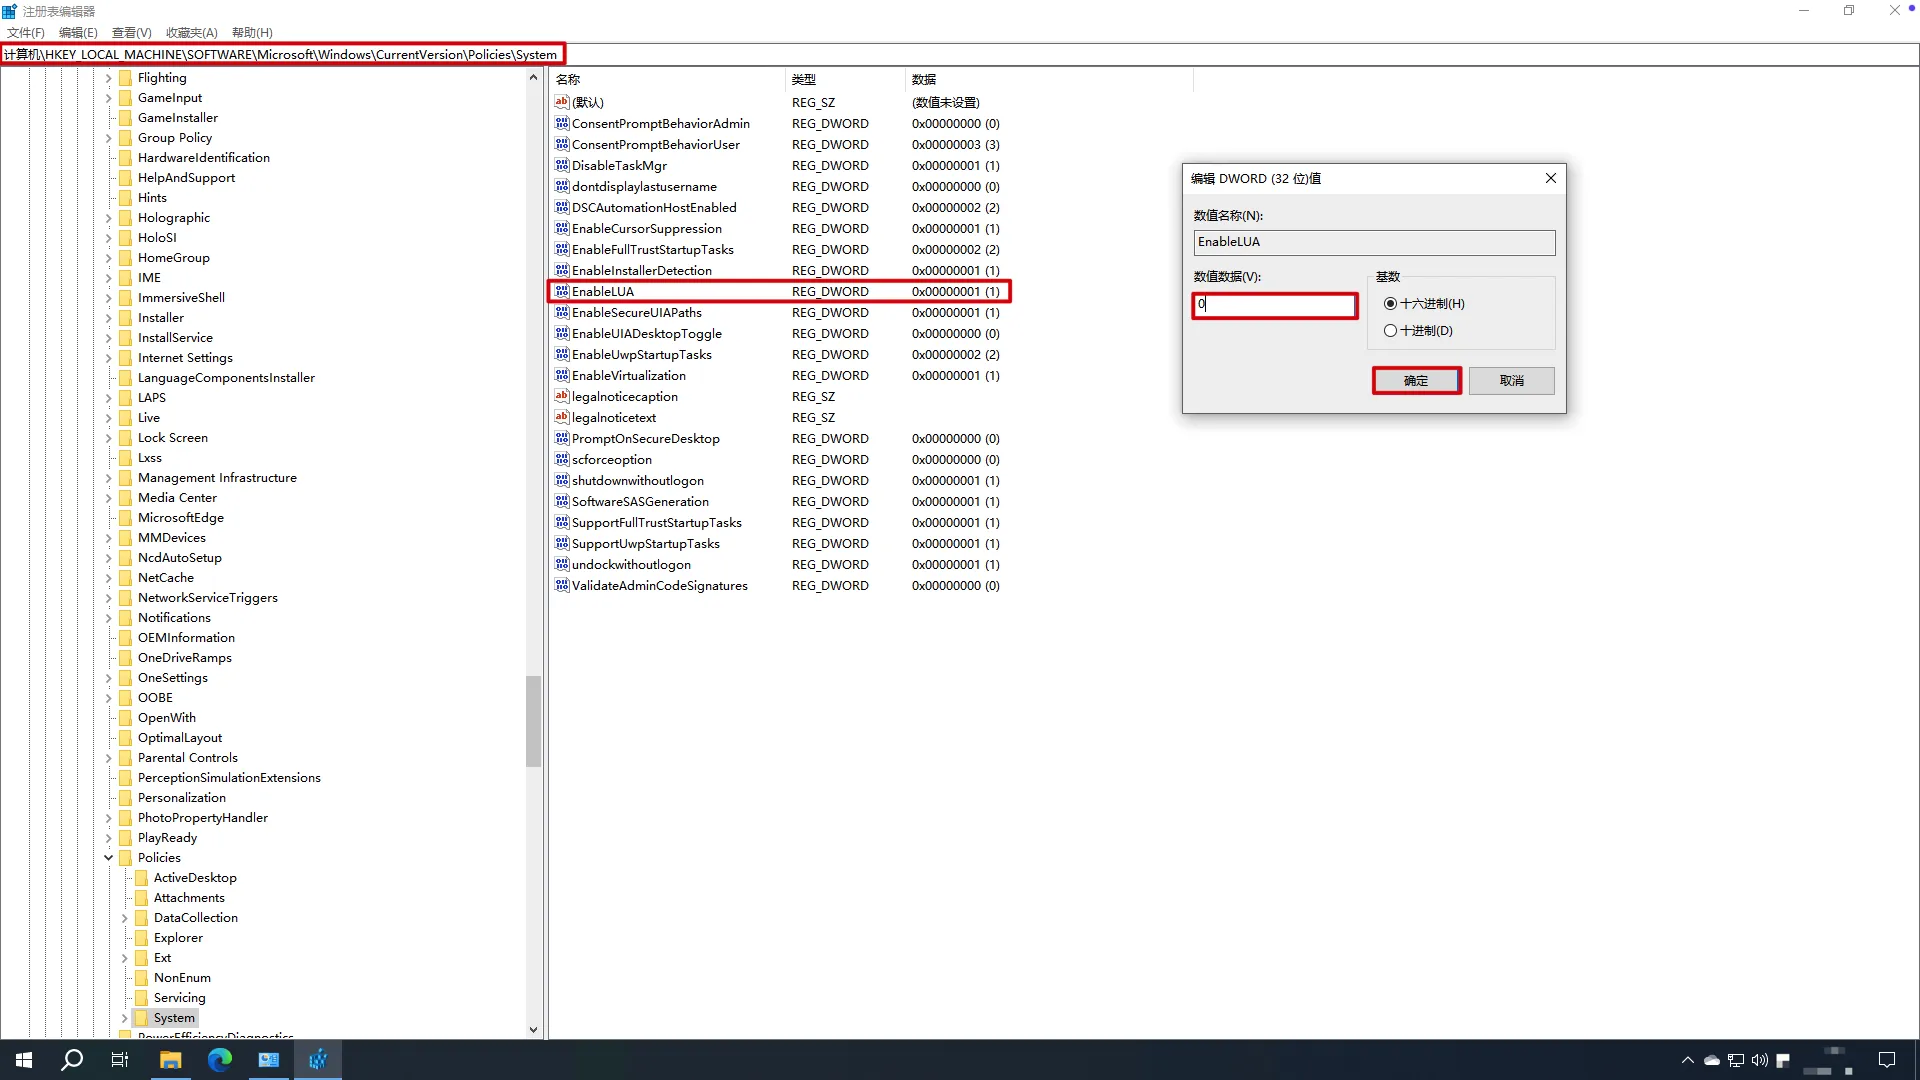Click the ConsentPromptBehaviorAdmin value icon

tap(562, 123)
